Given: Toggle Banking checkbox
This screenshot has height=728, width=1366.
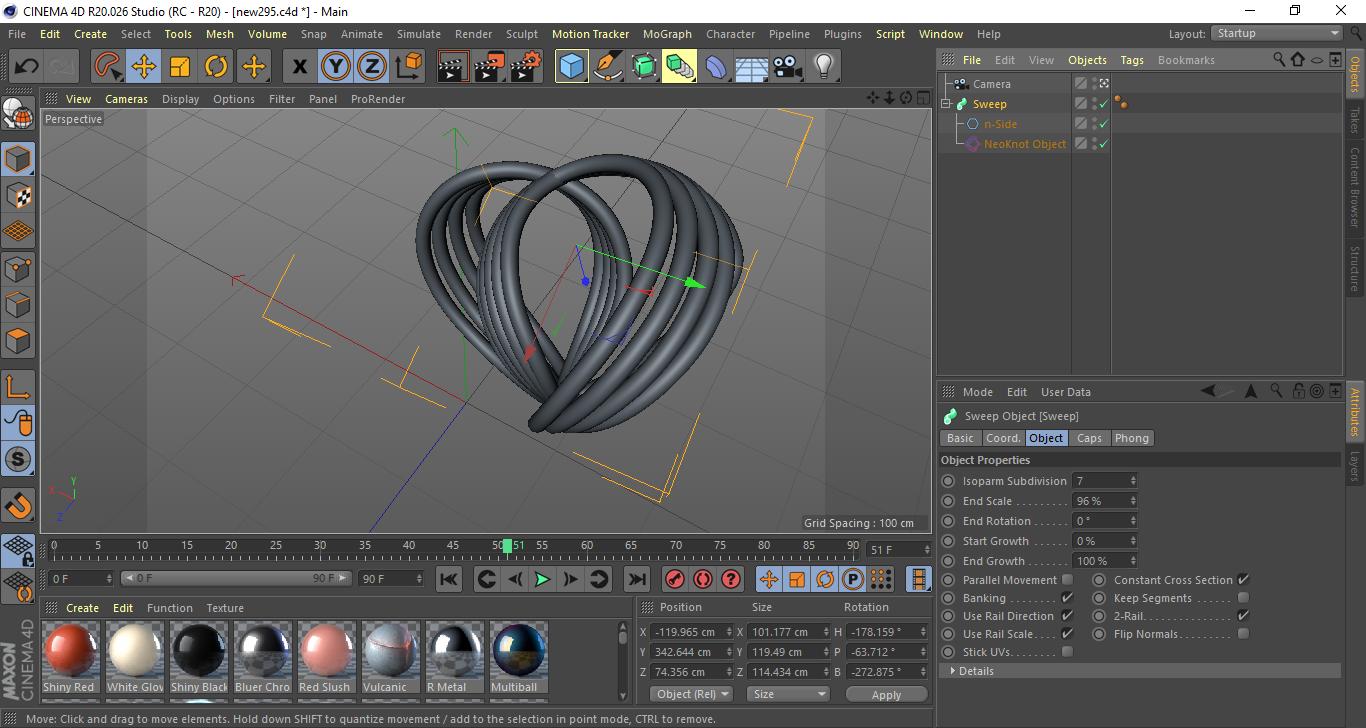Looking at the screenshot, I should [1068, 598].
